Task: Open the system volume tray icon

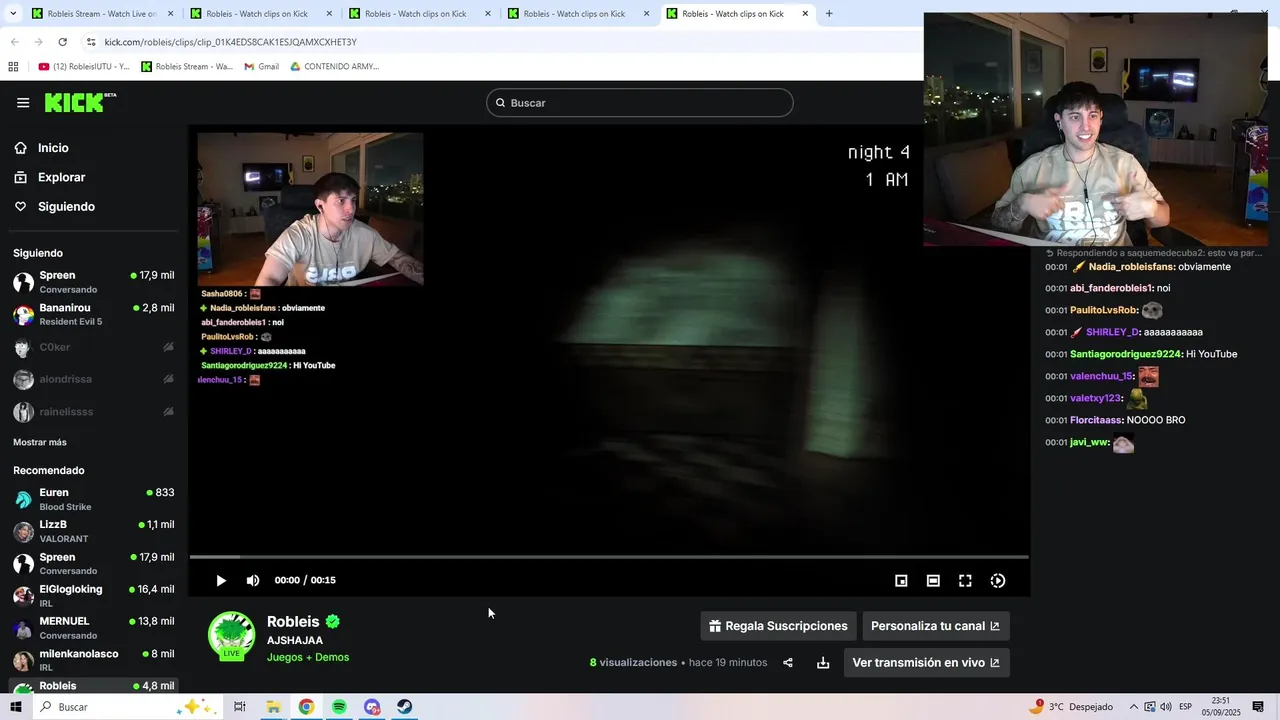Action: (x=1166, y=707)
